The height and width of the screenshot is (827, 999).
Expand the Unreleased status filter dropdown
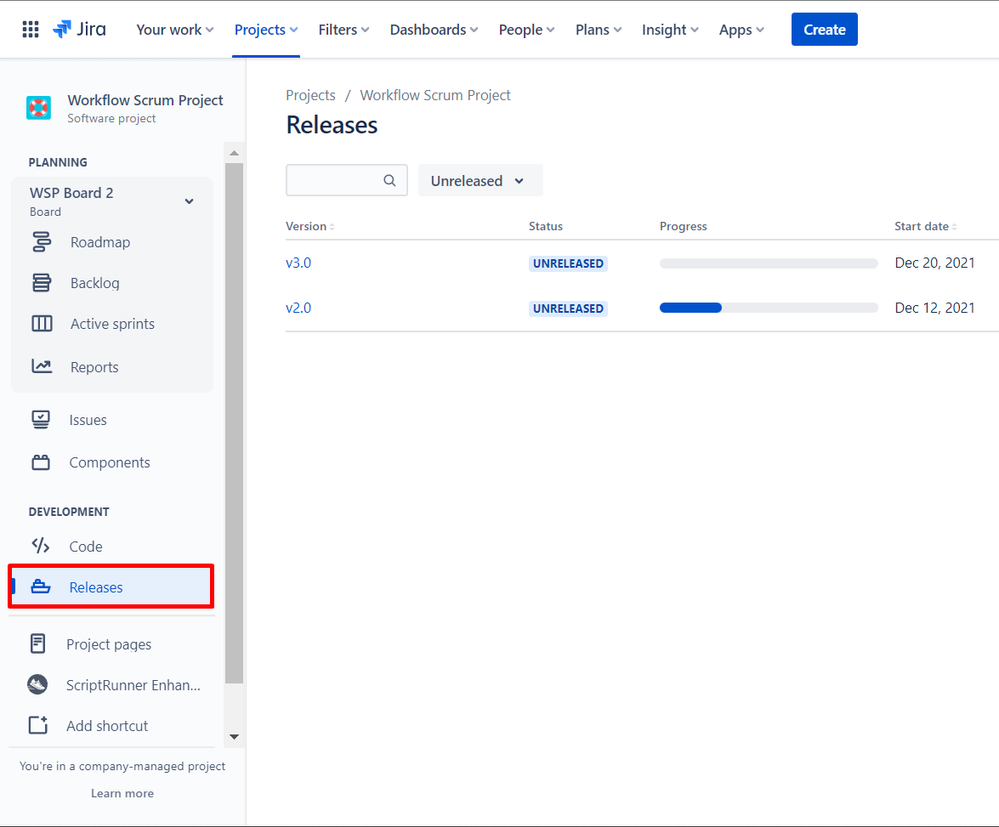tap(480, 180)
